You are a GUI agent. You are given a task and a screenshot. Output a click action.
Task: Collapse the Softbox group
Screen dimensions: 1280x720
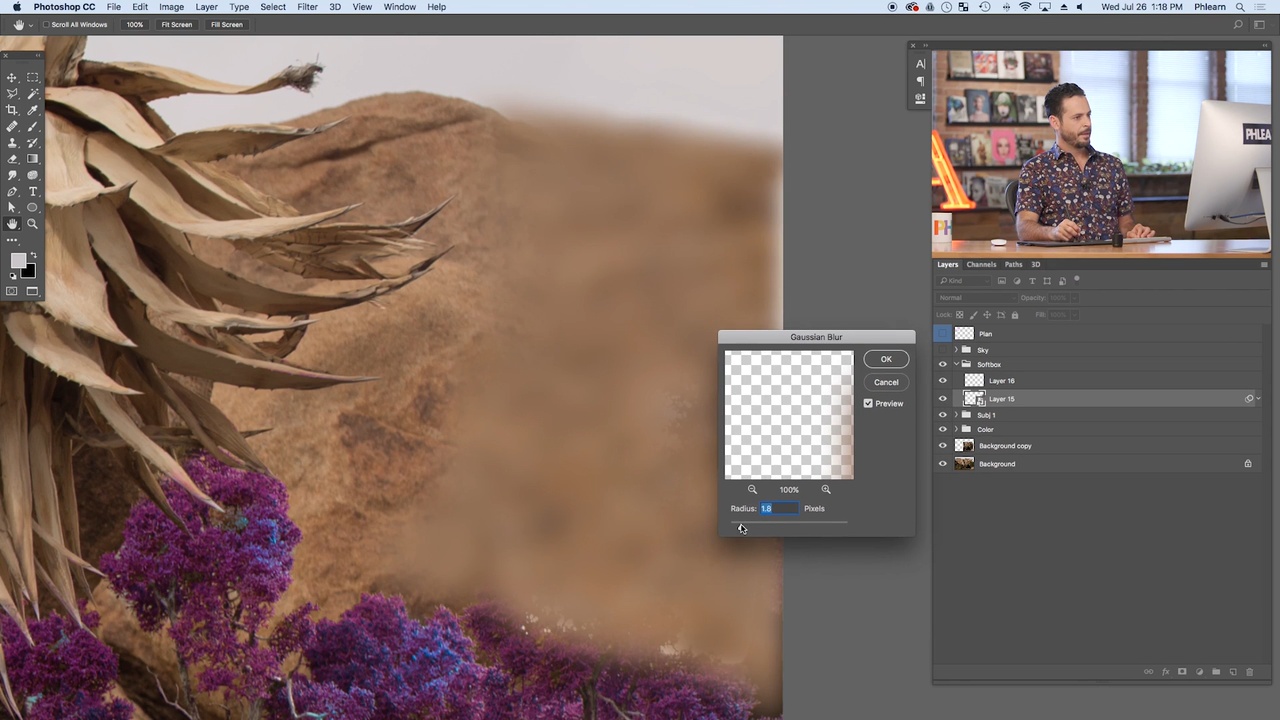pos(956,365)
